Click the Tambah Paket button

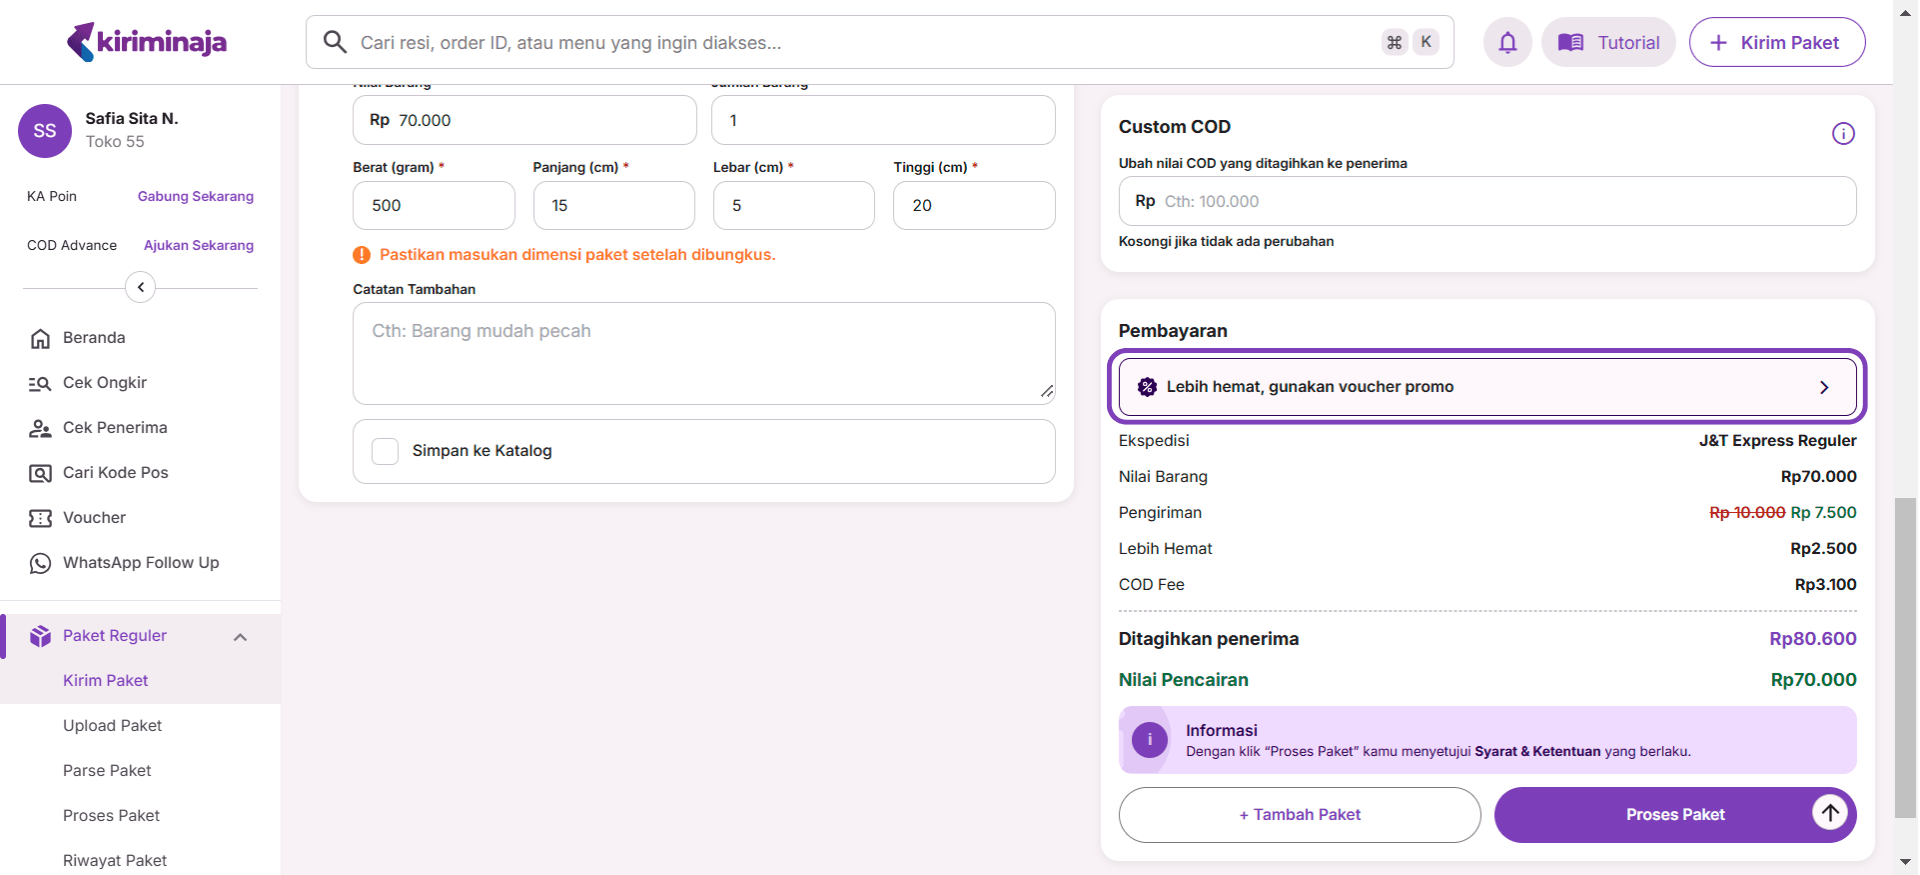pyautogui.click(x=1299, y=815)
